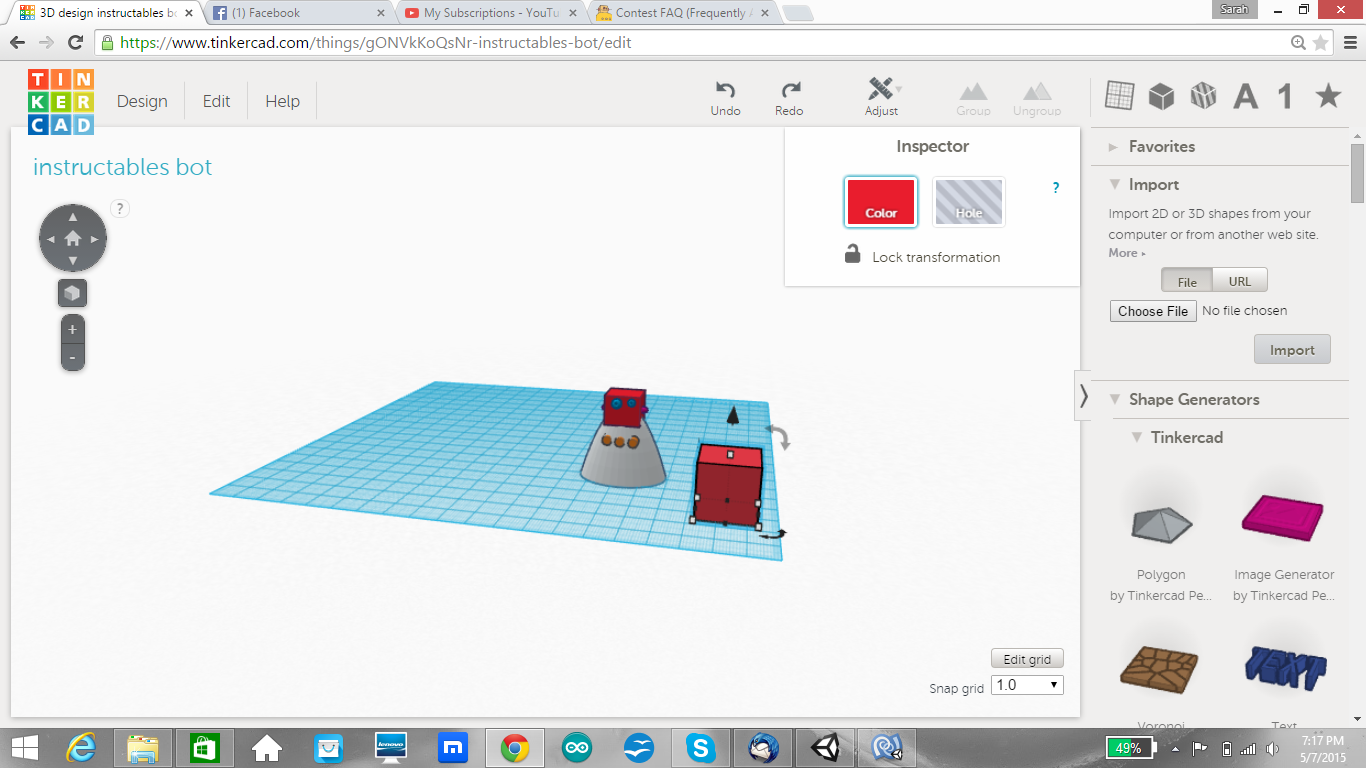1366x768 pixels.
Task: Select the Image Generator thumbnail
Action: [x=1284, y=520]
